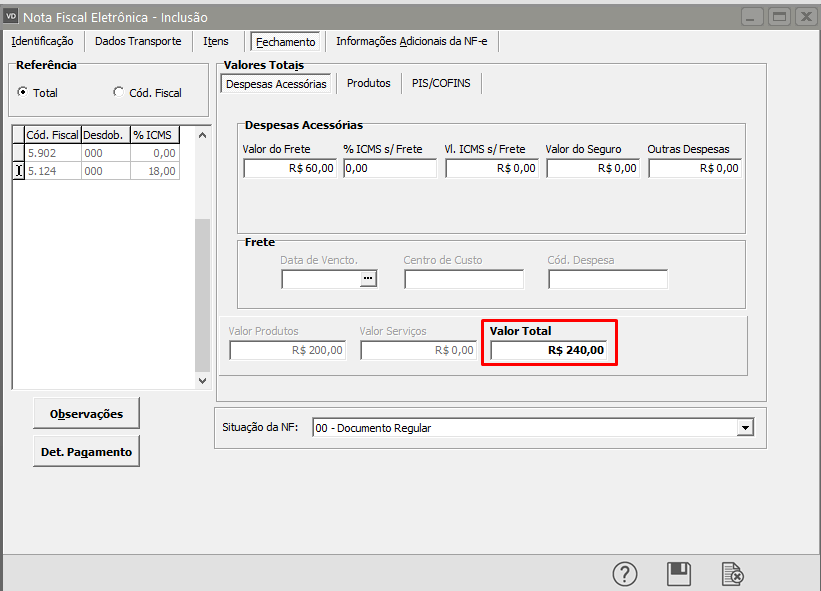Click the Det. Pagamento button
Viewport: 821px width, 591px height.
coord(86,451)
